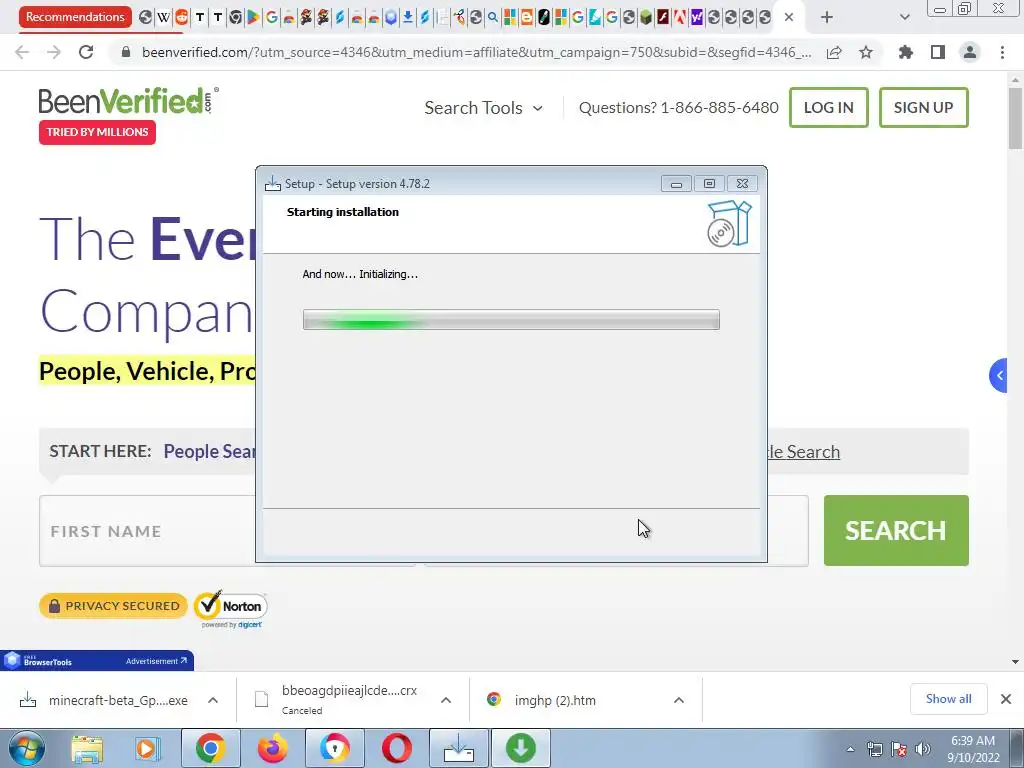Image resolution: width=1024 pixels, height=768 pixels.
Task: Expand the Search Tools menu
Action: click(483, 108)
